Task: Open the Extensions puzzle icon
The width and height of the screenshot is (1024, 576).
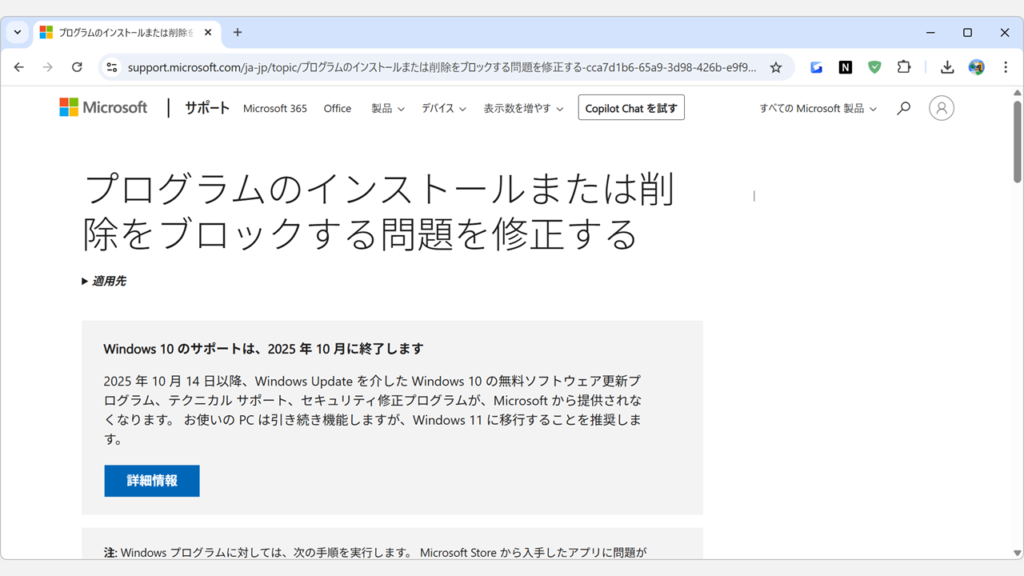Action: (904, 67)
